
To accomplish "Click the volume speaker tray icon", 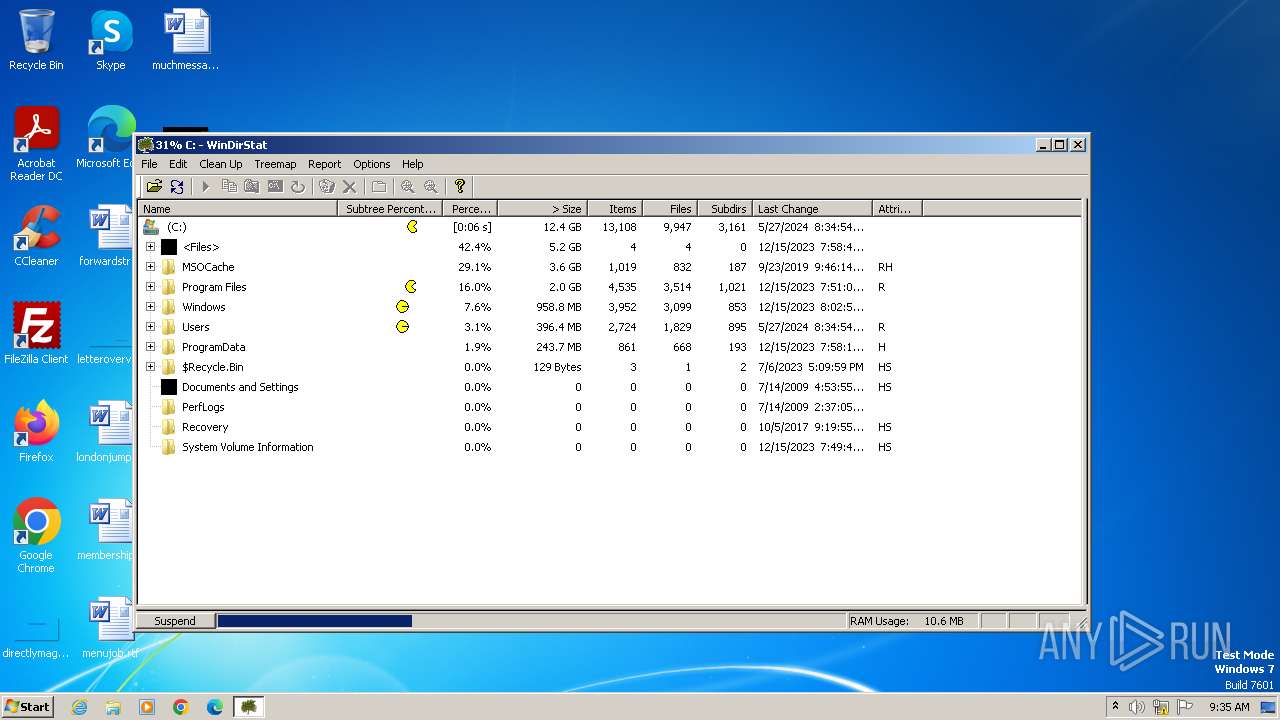I will [1137, 707].
